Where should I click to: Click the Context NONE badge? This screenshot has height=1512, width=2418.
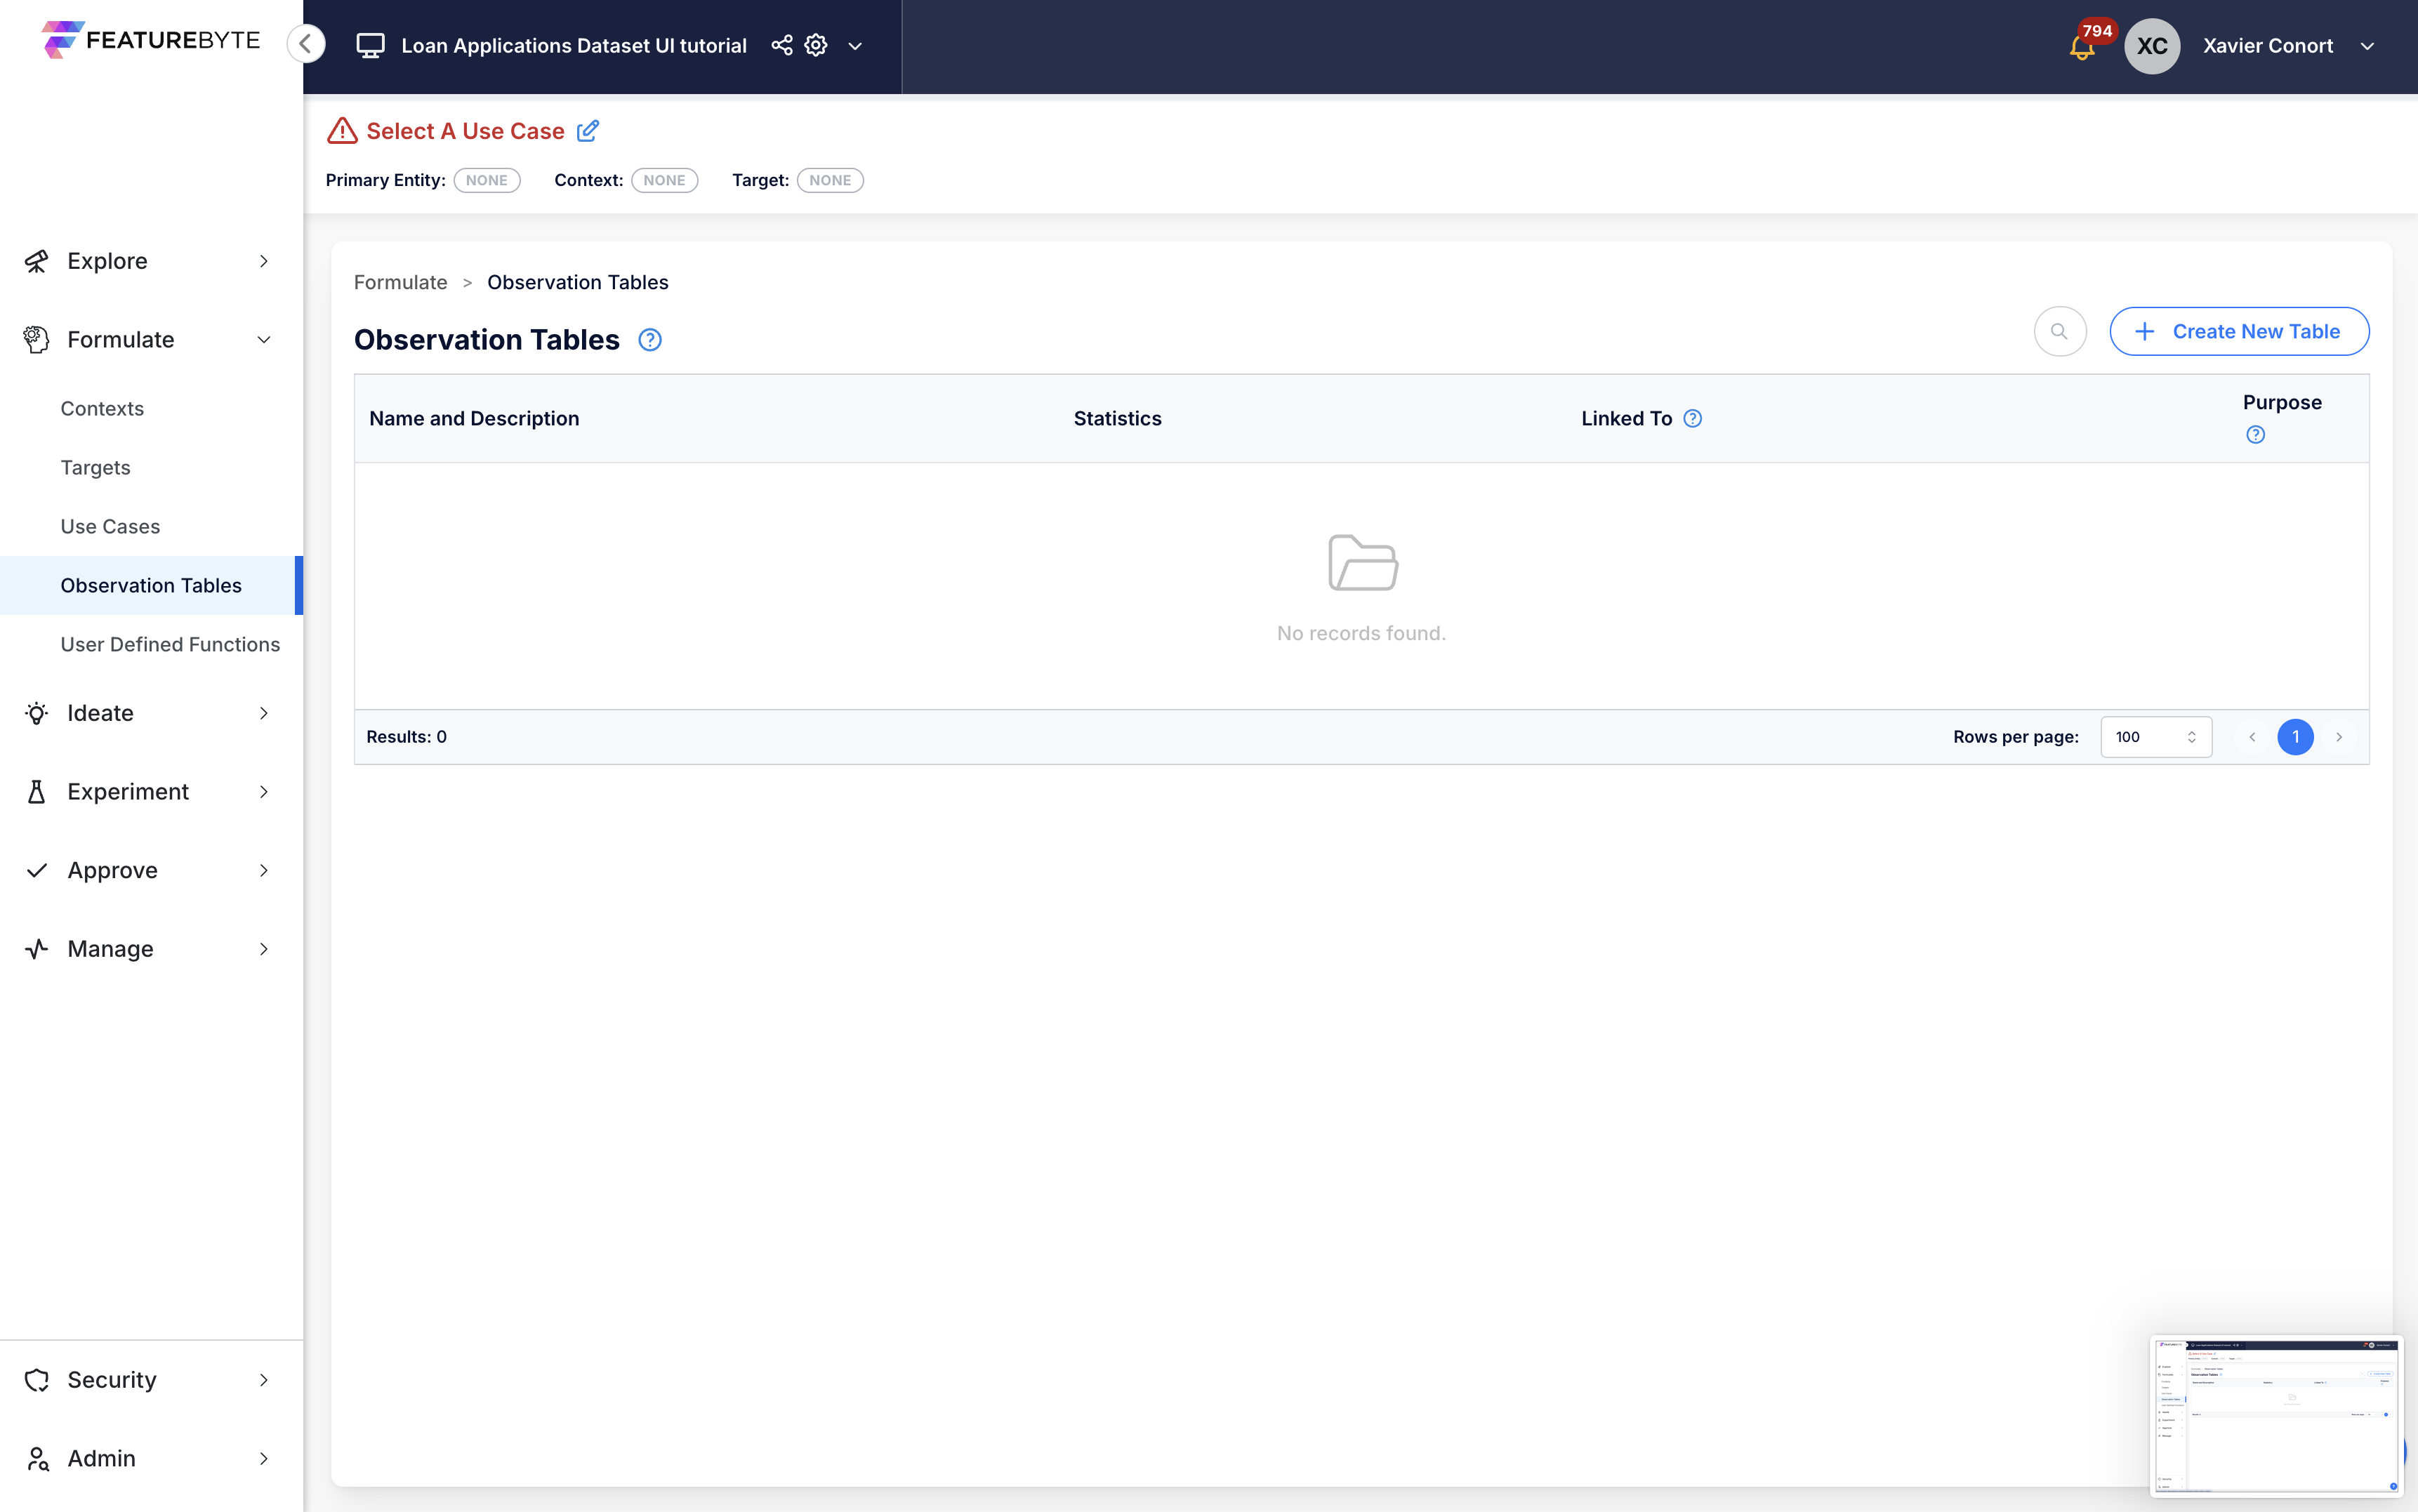[x=664, y=180]
